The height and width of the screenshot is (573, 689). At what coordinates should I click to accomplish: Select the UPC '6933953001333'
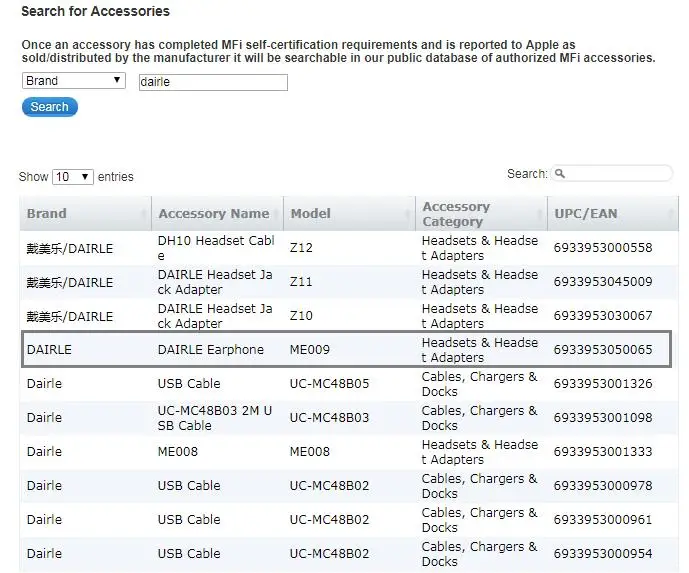pos(603,452)
